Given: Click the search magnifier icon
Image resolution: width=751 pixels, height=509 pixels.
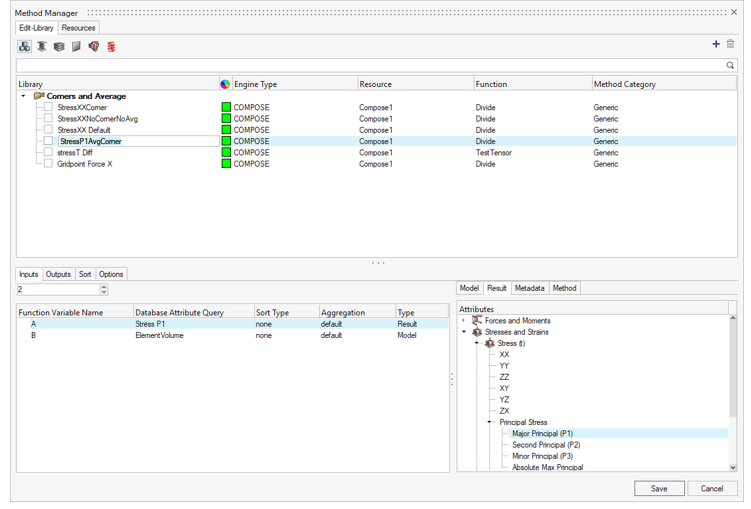Looking at the screenshot, I should pyautogui.click(x=731, y=65).
